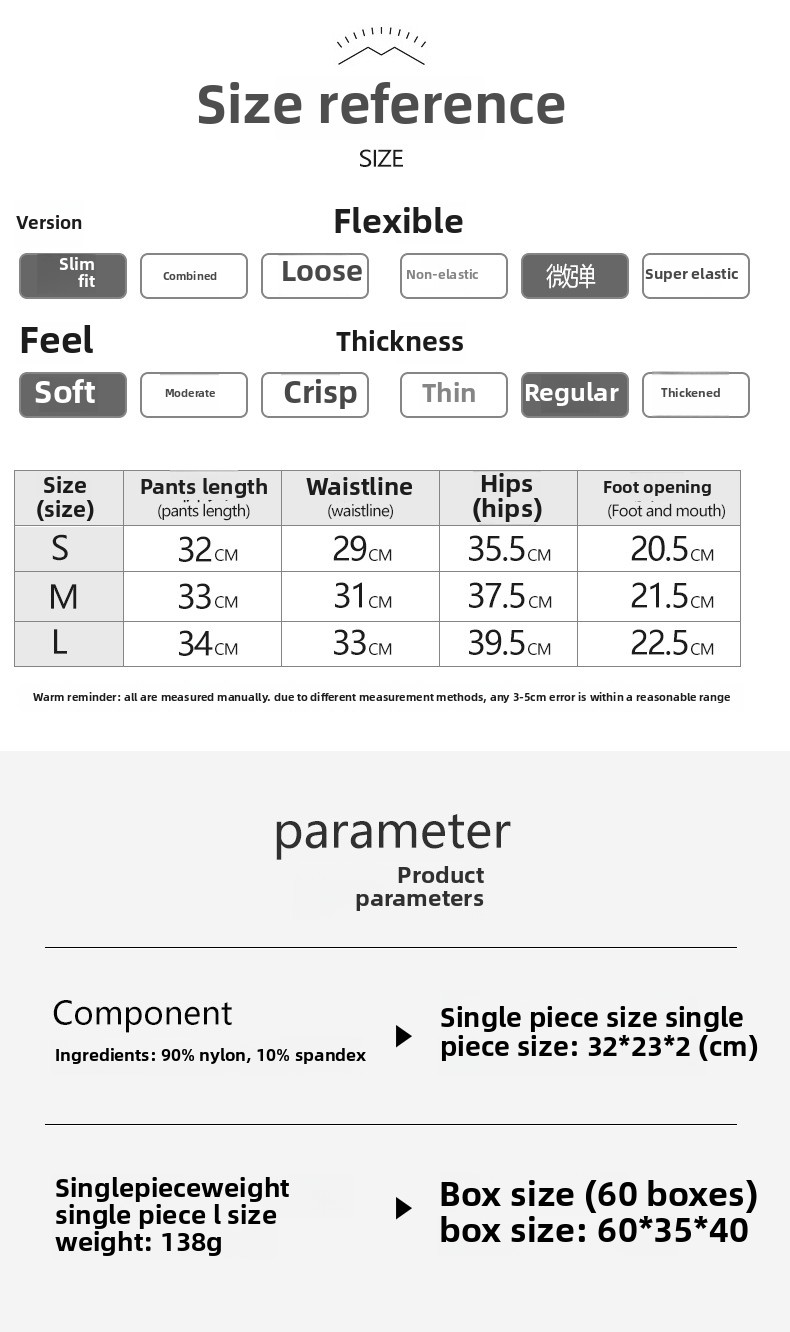Click the size L row label
The height and width of the screenshot is (1332, 790).
pos(61,643)
